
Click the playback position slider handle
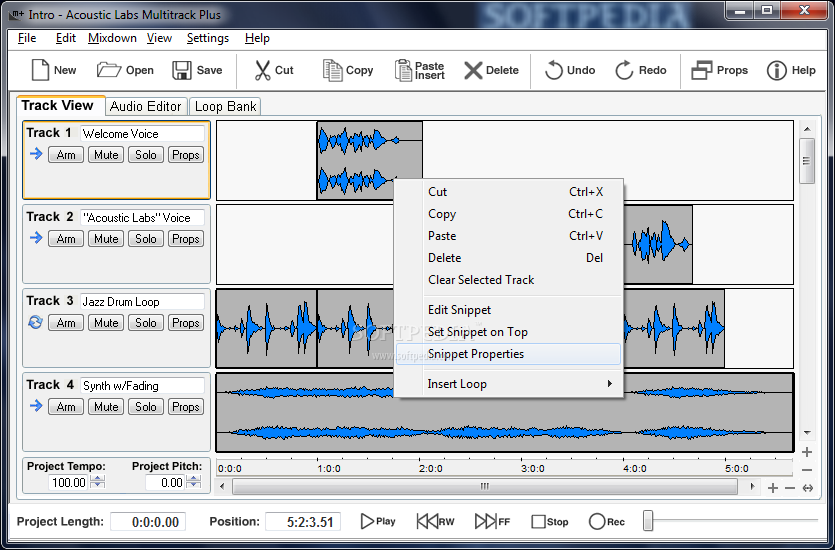[648, 521]
